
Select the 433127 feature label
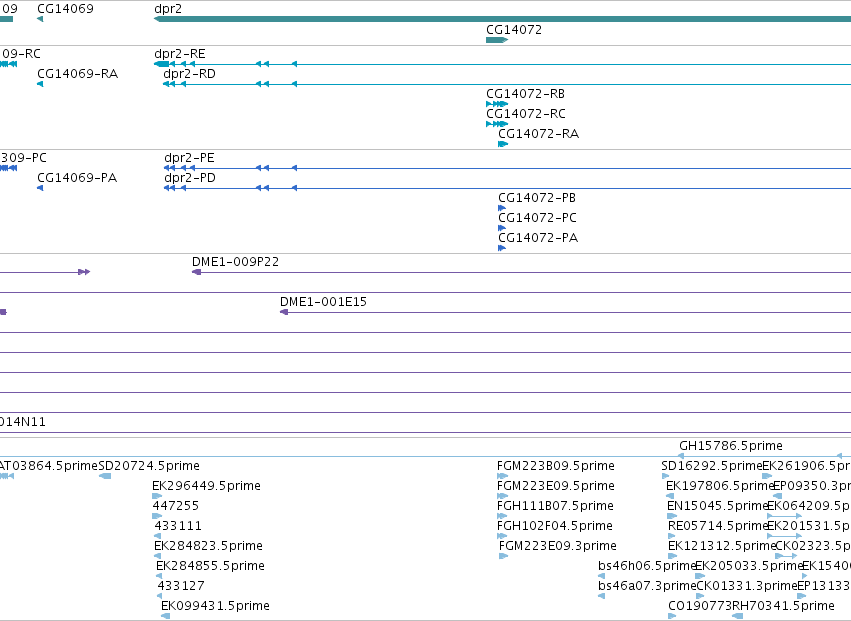181,586
